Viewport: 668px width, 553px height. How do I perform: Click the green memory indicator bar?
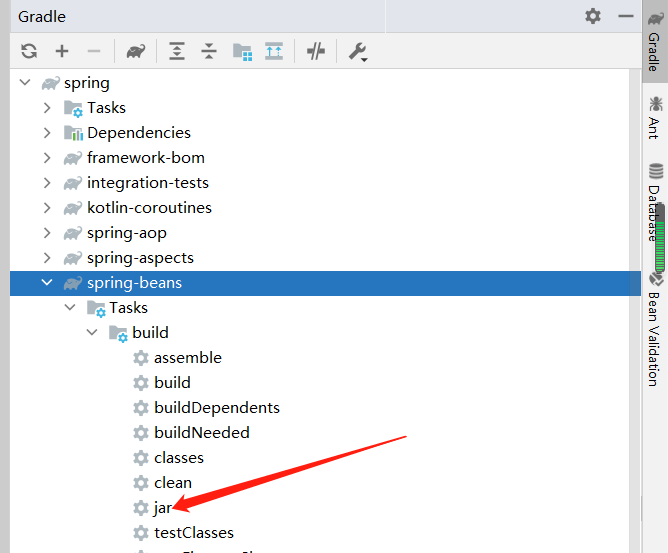[x=660, y=239]
